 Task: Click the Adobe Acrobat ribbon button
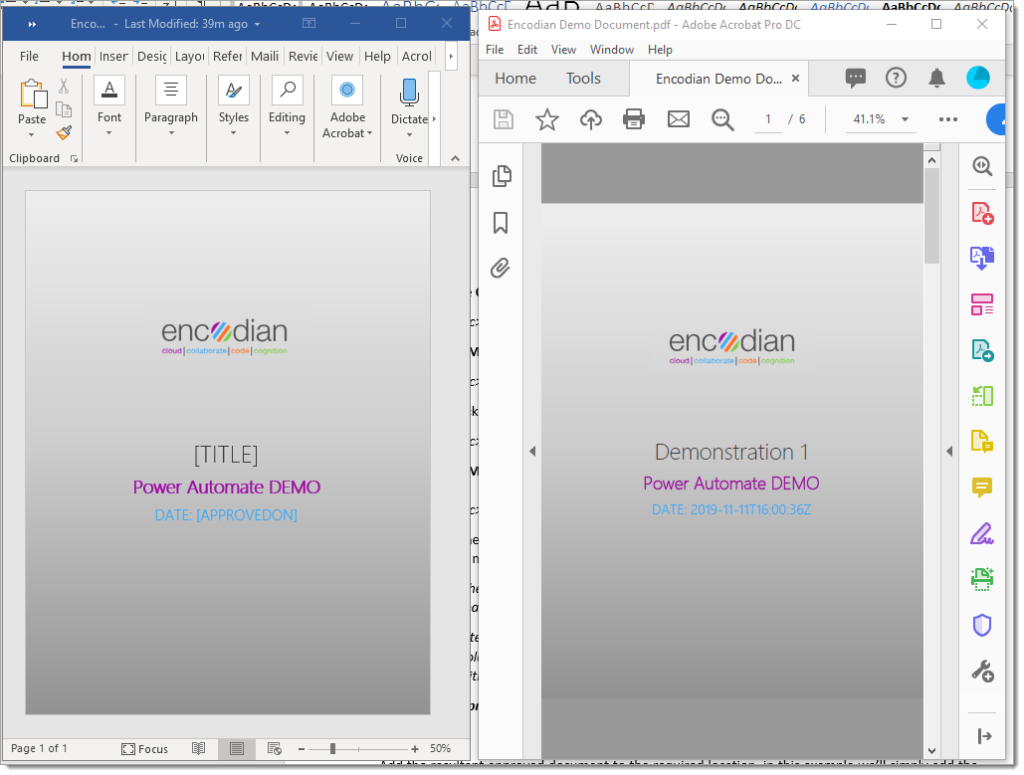click(x=347, y=108)
